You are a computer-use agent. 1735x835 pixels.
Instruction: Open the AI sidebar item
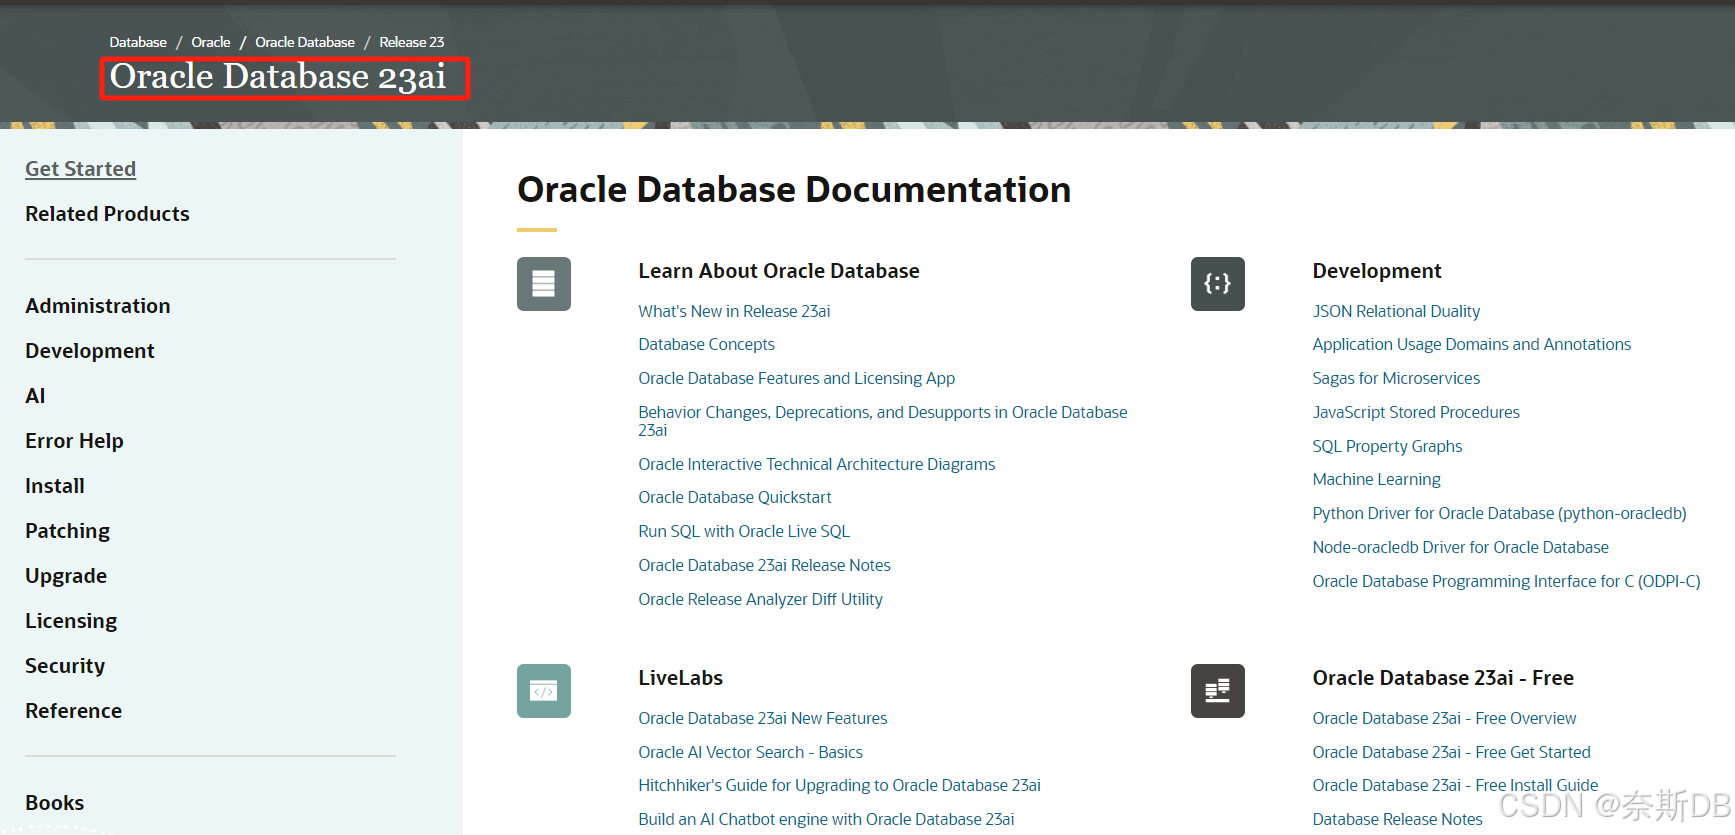coord(35,396)
